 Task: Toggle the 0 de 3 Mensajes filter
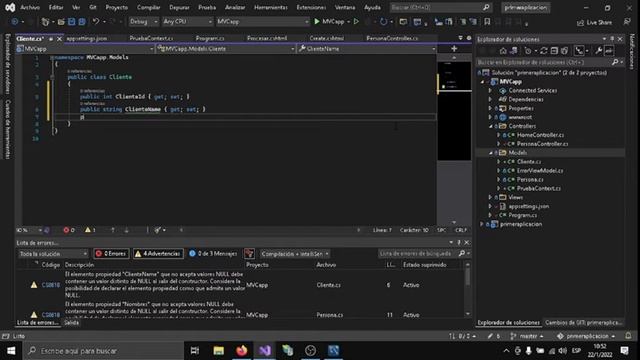[x=213, y=254]
